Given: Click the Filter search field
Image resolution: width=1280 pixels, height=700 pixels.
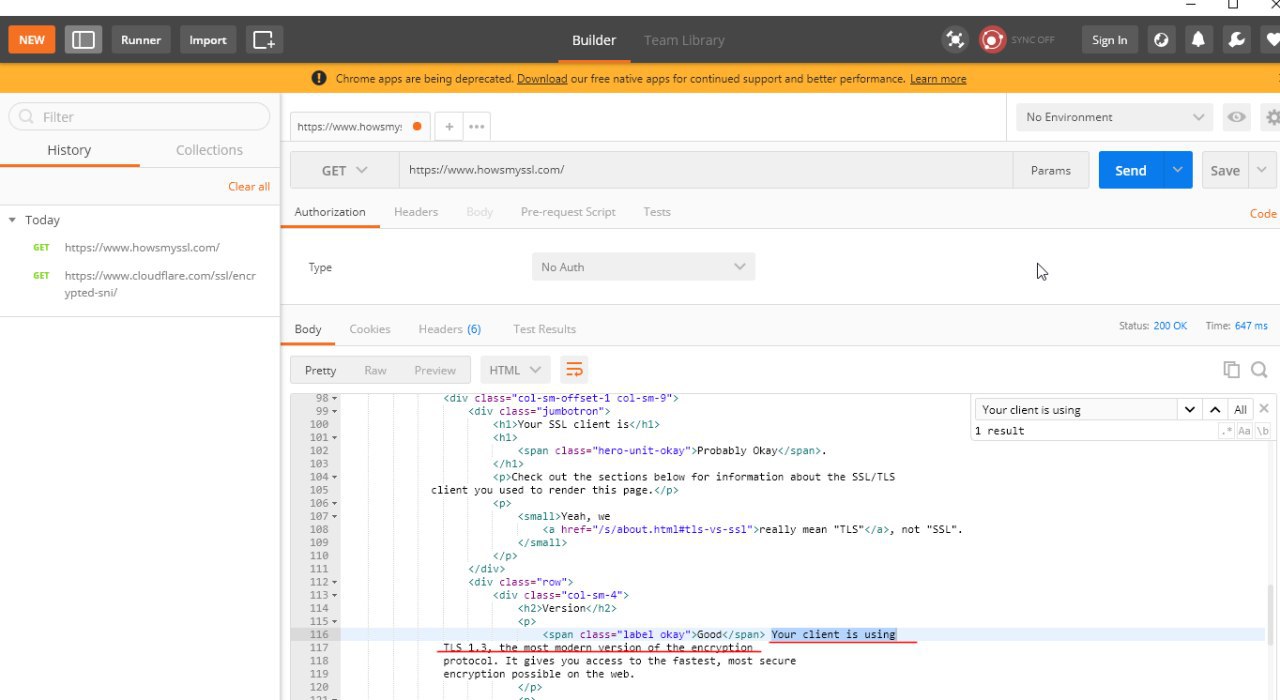Looking at the screenshot, I should click(139, 117).
